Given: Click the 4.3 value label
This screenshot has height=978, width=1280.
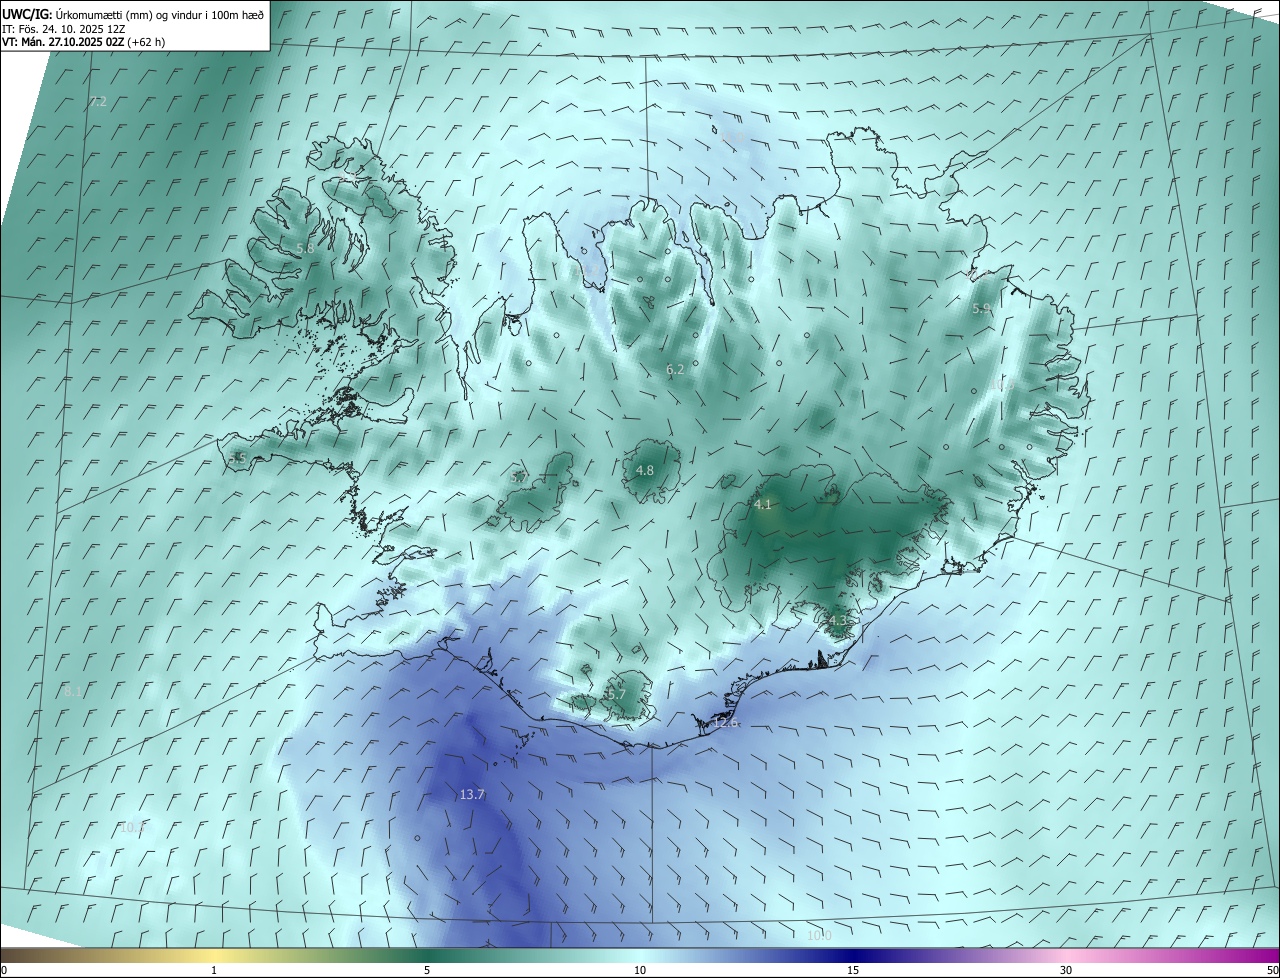Looking at the screenshot, I should [x=838, y=621].
